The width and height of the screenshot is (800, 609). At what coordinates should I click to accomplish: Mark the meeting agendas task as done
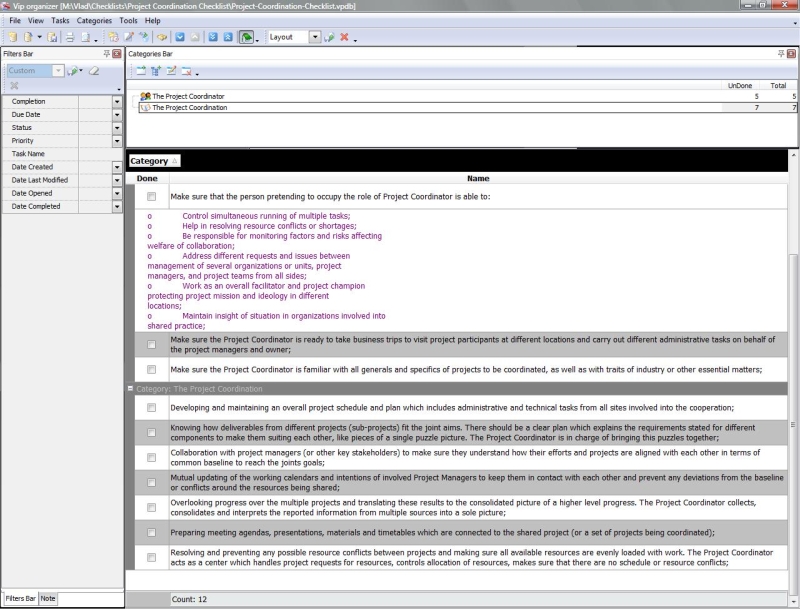(152, 532)
